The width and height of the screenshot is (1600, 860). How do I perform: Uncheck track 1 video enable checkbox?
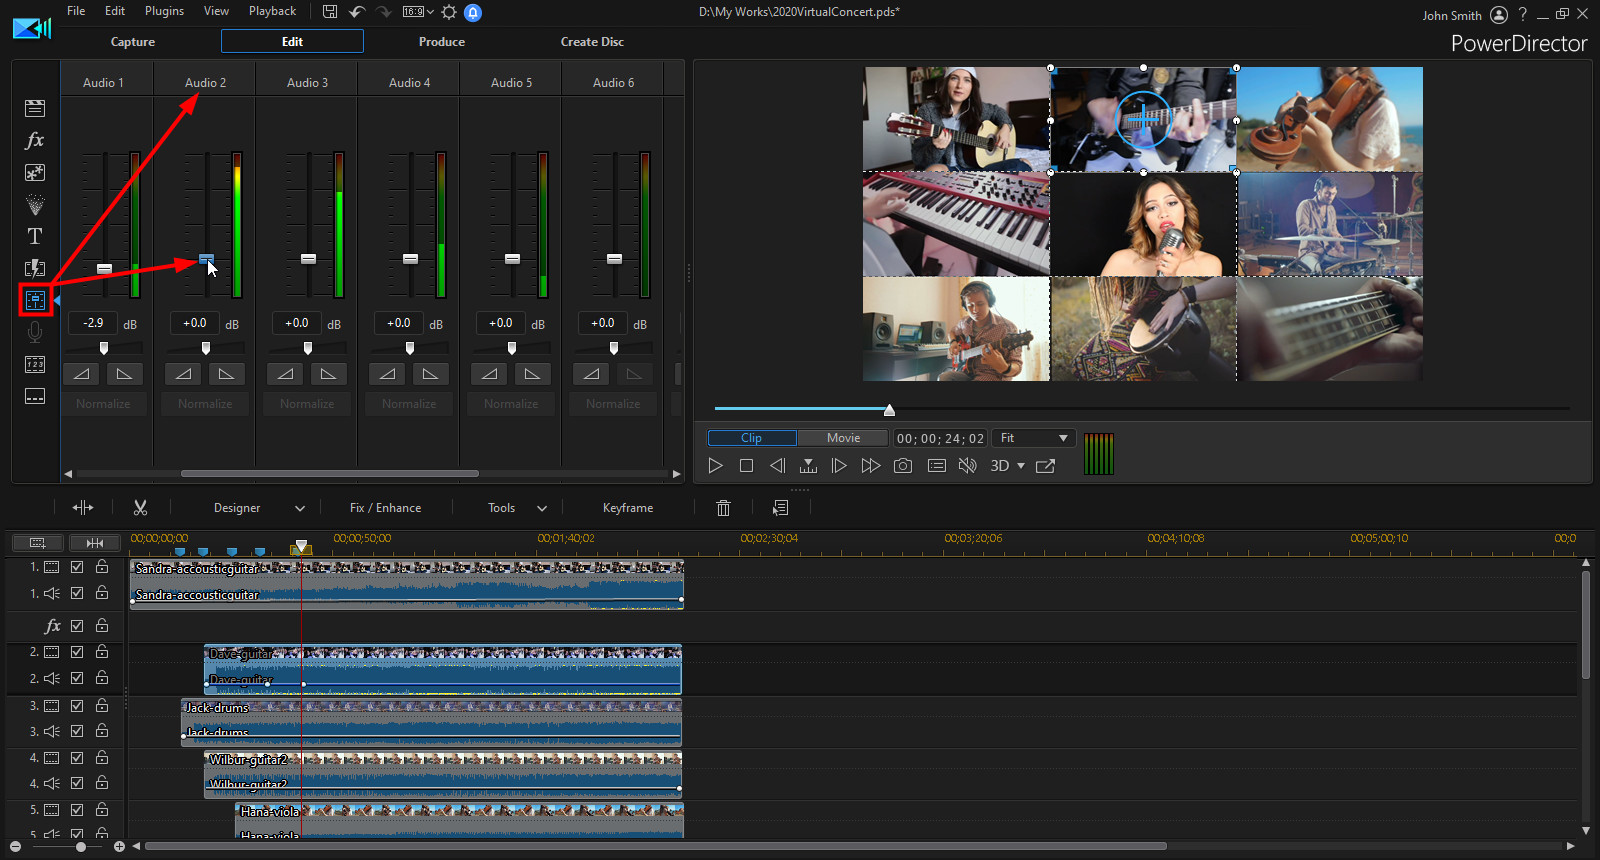point(77,567)
